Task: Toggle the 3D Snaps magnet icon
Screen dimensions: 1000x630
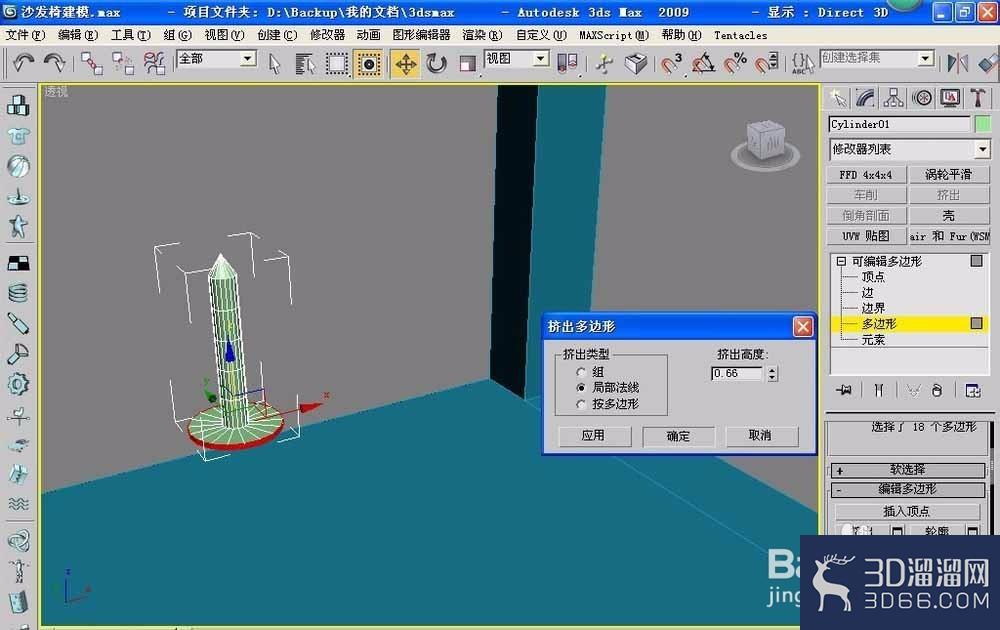Action: pos(670,63)
